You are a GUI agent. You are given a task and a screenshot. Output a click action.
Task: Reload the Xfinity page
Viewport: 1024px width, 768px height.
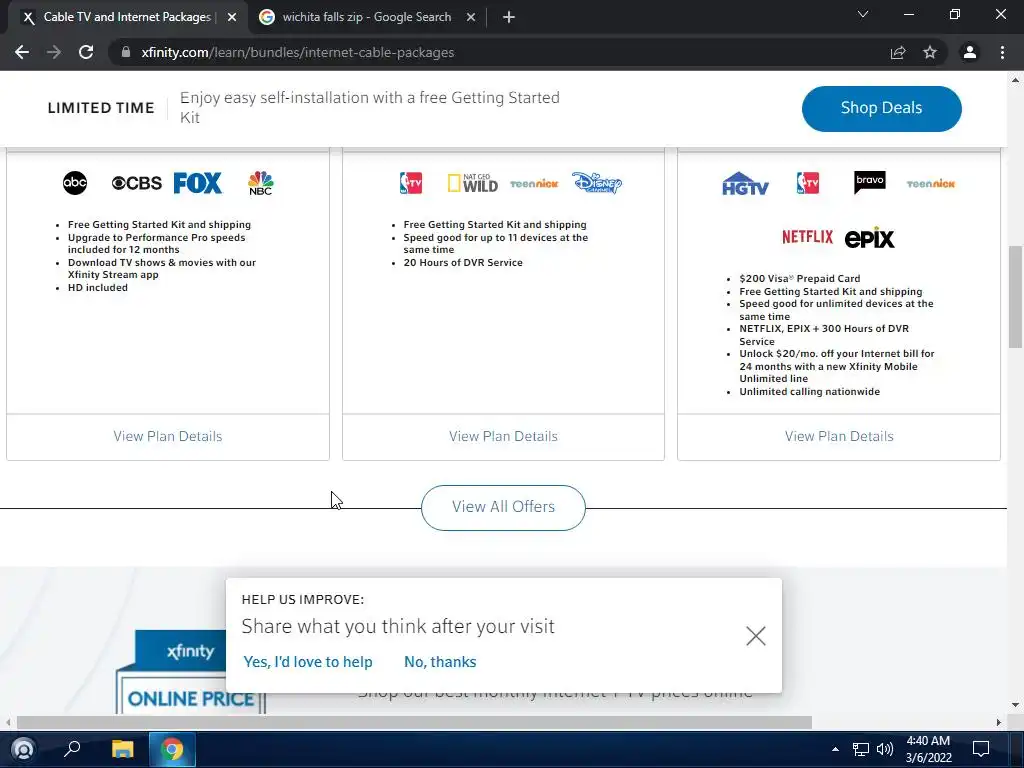pyautogui.click(x=86, y=52)
